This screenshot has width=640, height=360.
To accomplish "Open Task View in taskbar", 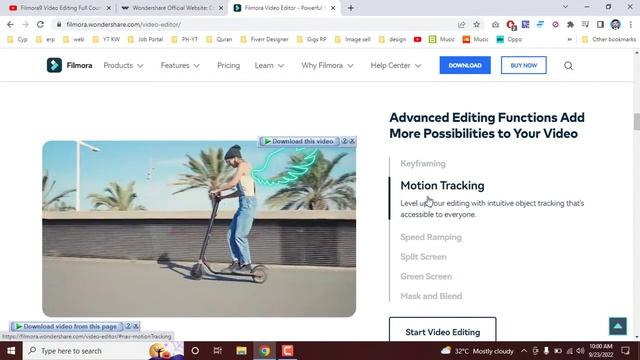I will [x=218, y=351].
